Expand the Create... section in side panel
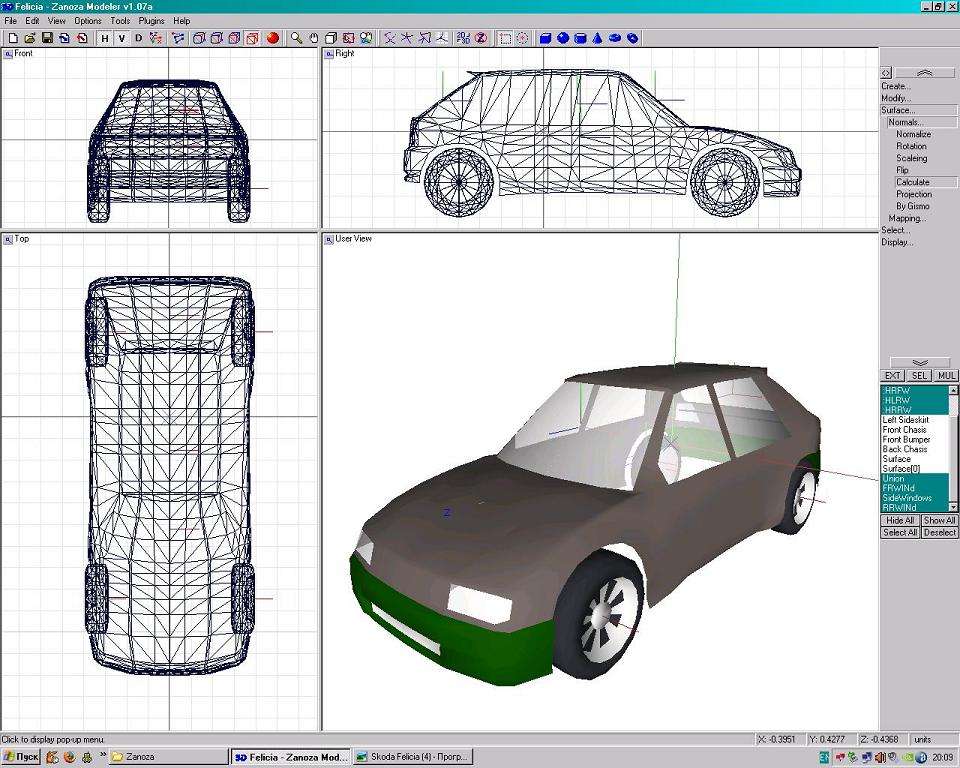The image size is (960, 768). pyautogui.click(x=896, y=86)
